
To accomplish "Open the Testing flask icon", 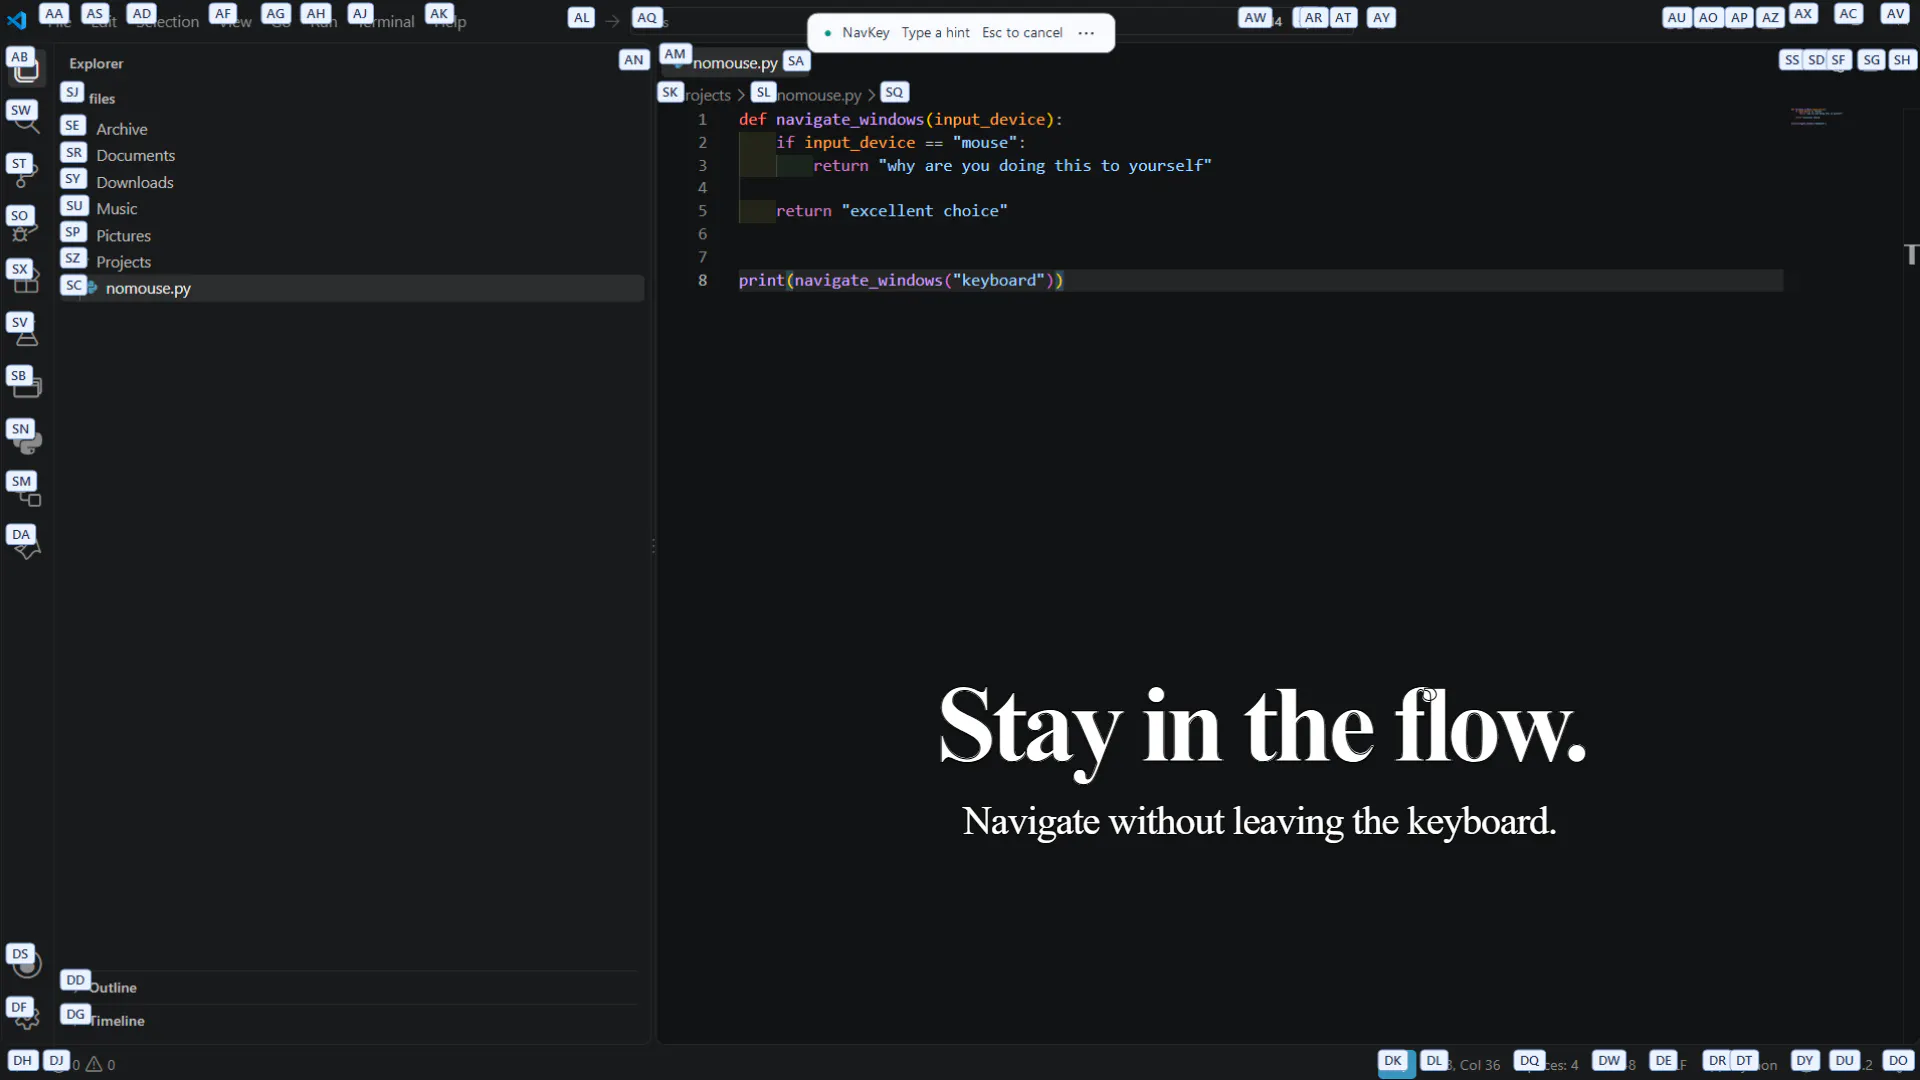I will [27, 337].
